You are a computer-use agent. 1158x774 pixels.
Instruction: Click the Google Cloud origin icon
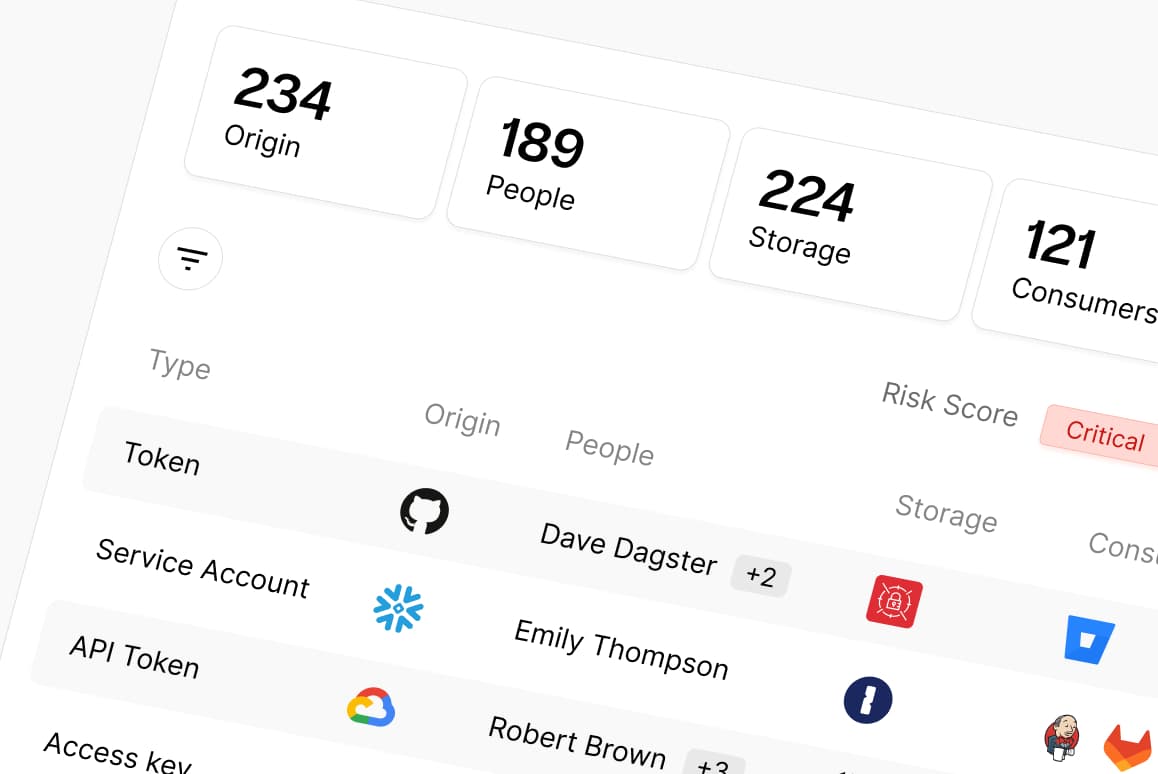pyautogui.click(x=371, y=707)
